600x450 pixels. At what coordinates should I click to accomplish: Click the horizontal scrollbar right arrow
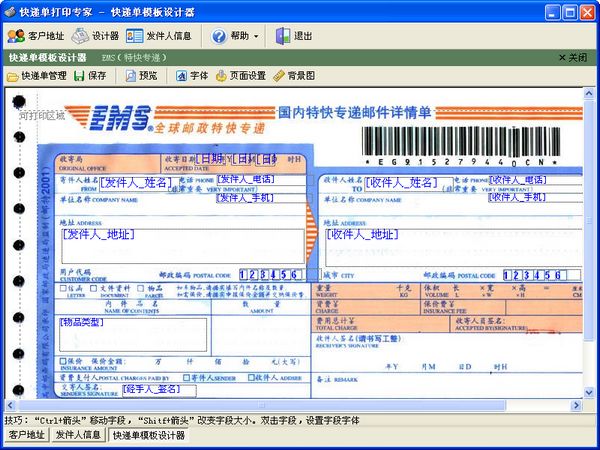coord(576,405)
